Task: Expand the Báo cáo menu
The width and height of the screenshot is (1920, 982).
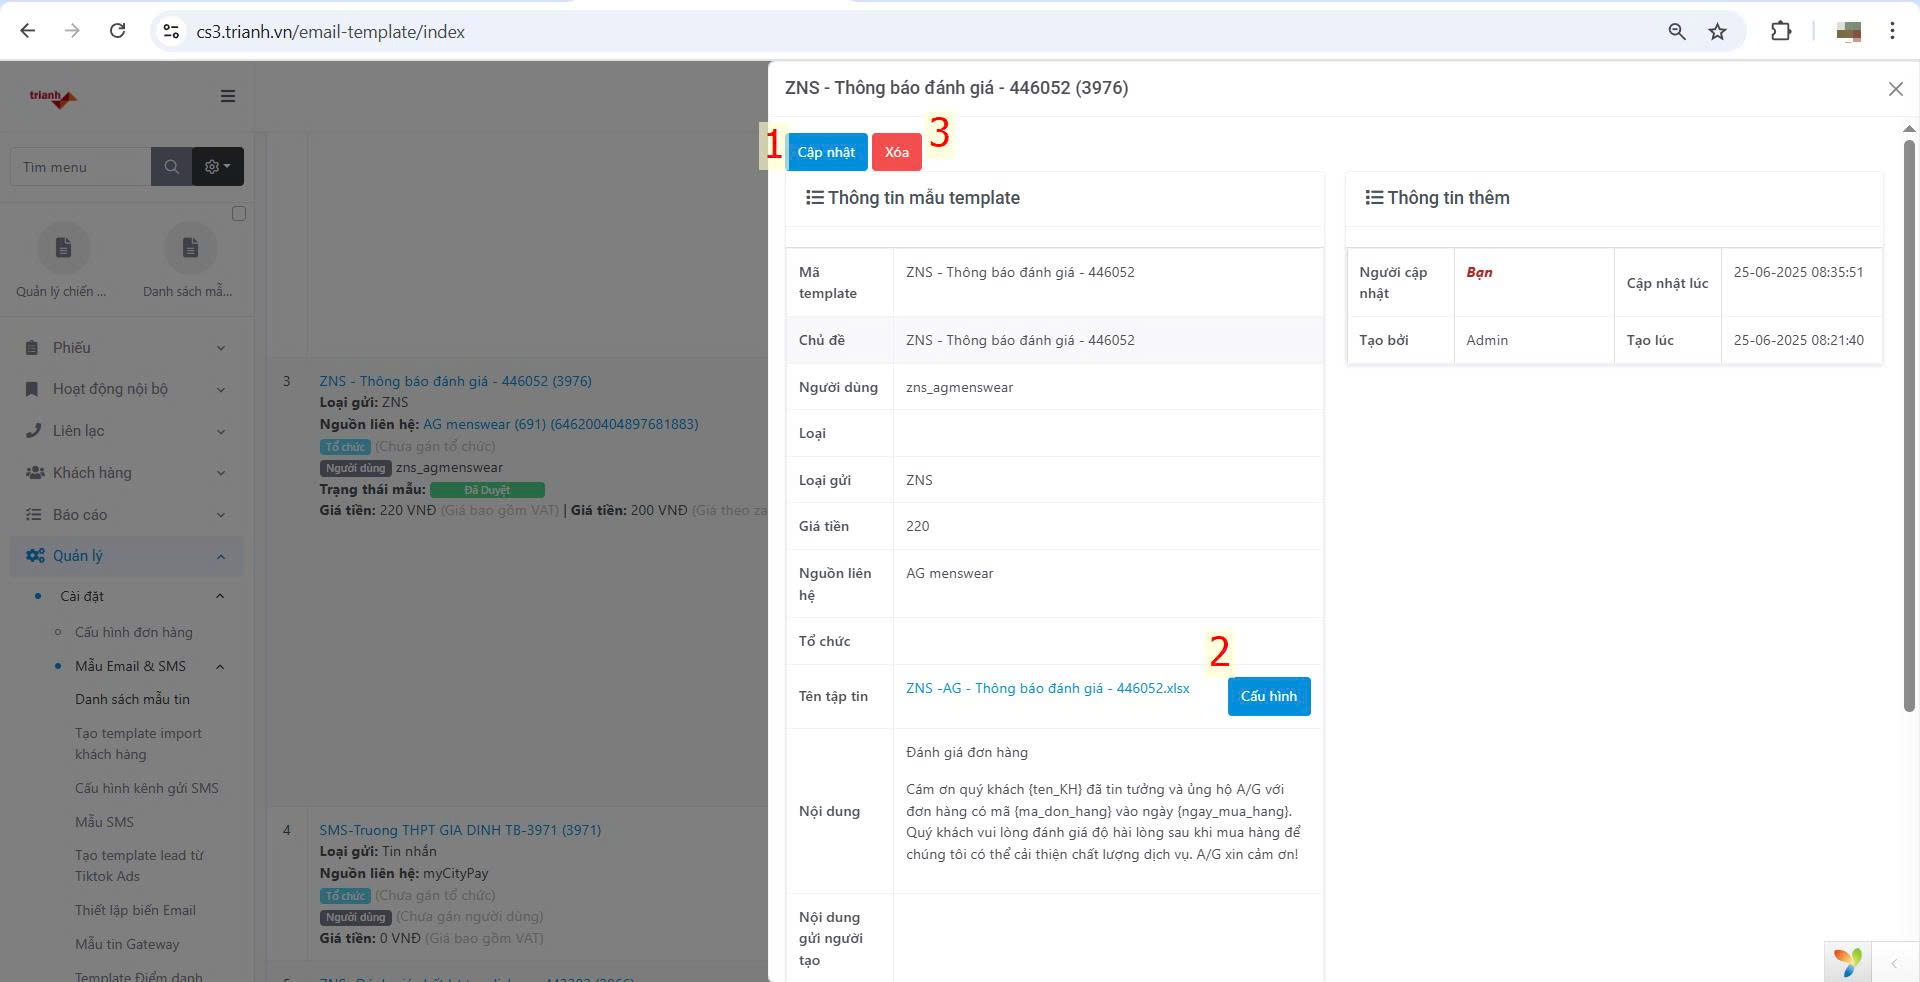Action: tap(126, 515)
